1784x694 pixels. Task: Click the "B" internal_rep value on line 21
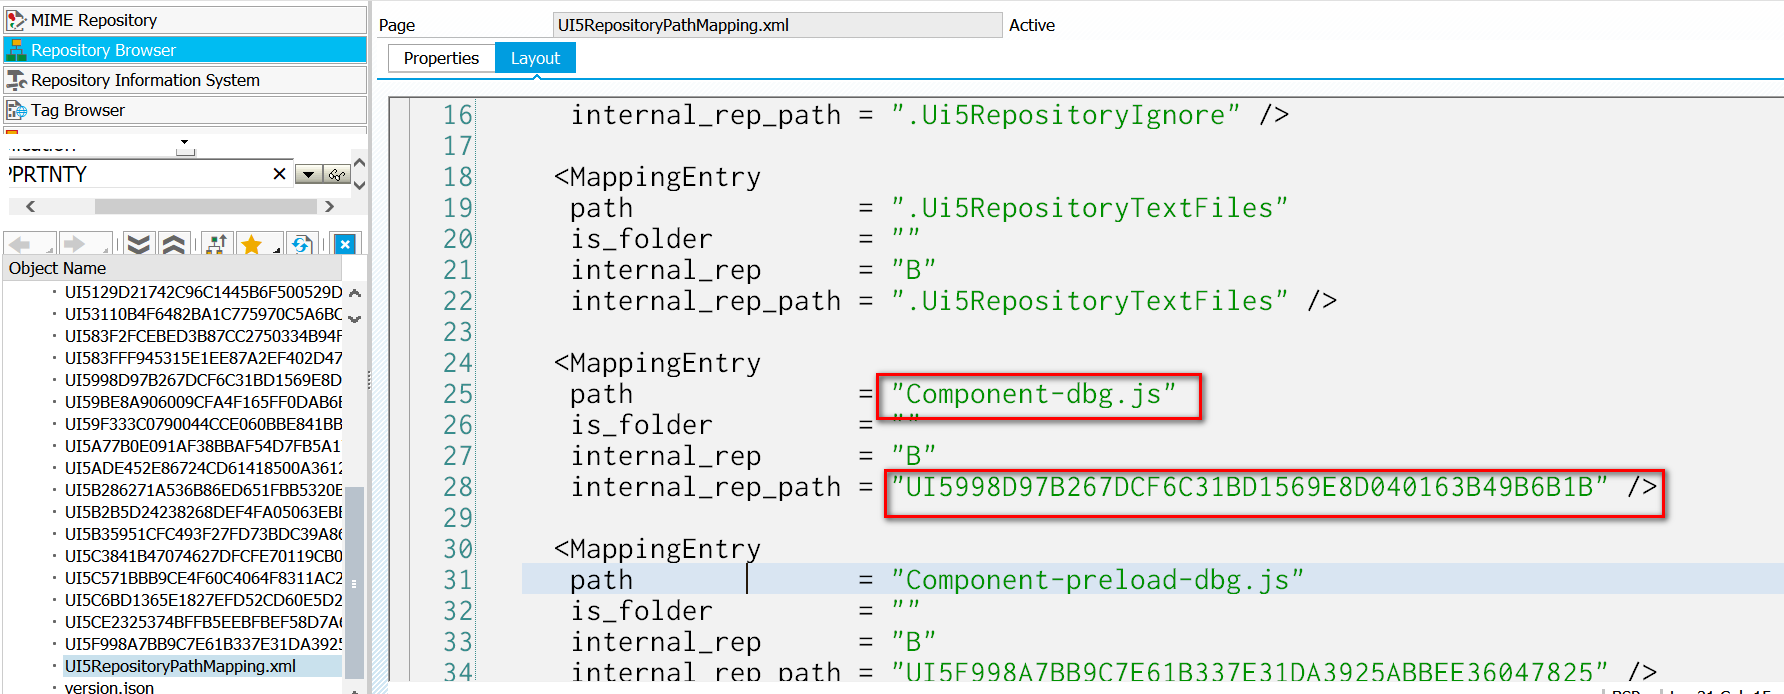[x=913, y=270]
